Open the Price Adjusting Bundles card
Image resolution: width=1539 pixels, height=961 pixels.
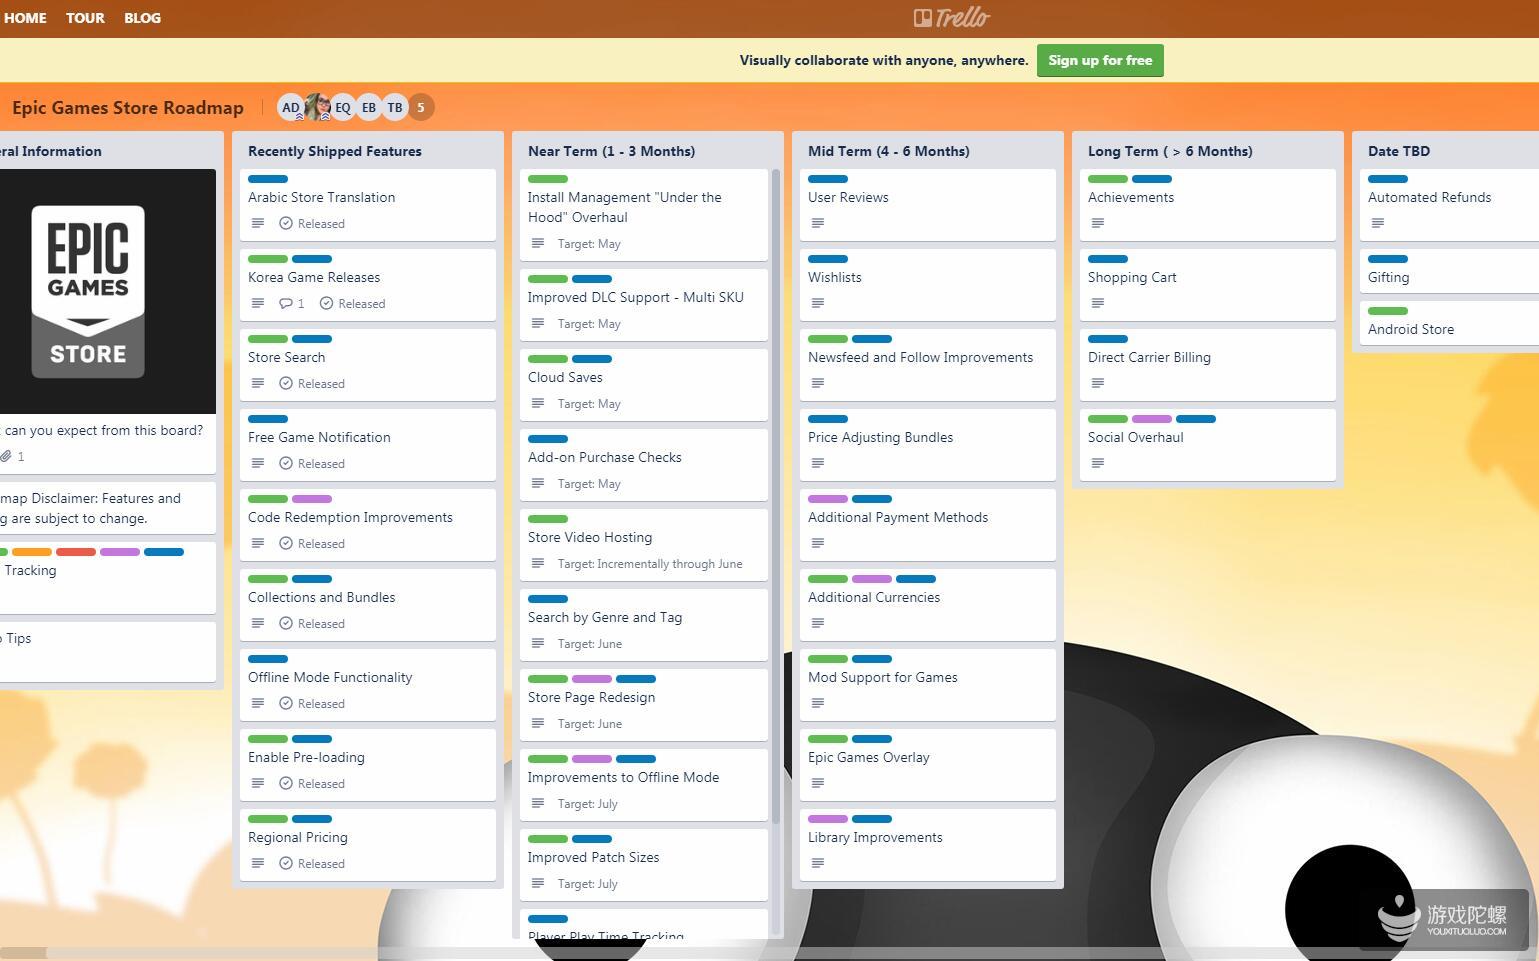point(928,445)
